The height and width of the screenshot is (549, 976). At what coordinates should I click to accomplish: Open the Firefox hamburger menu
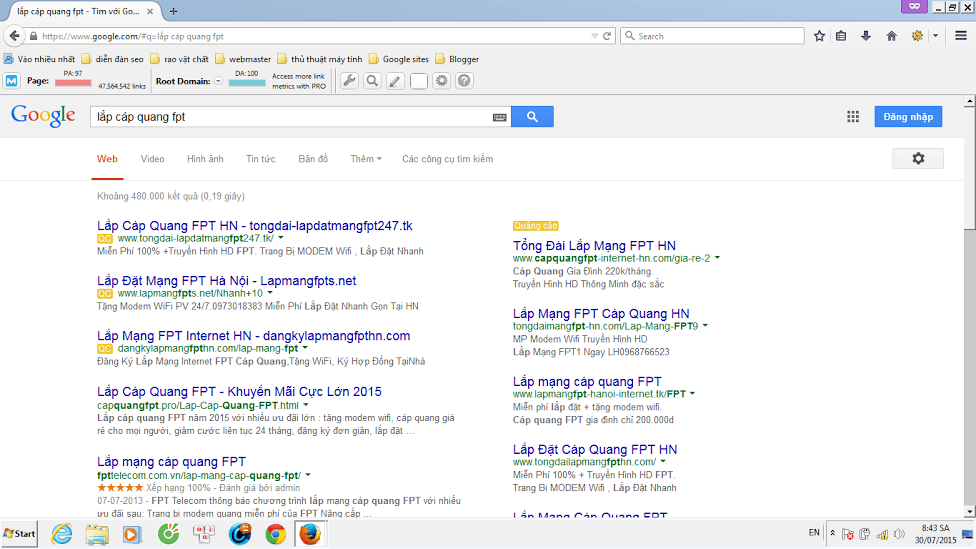(960, 36)
